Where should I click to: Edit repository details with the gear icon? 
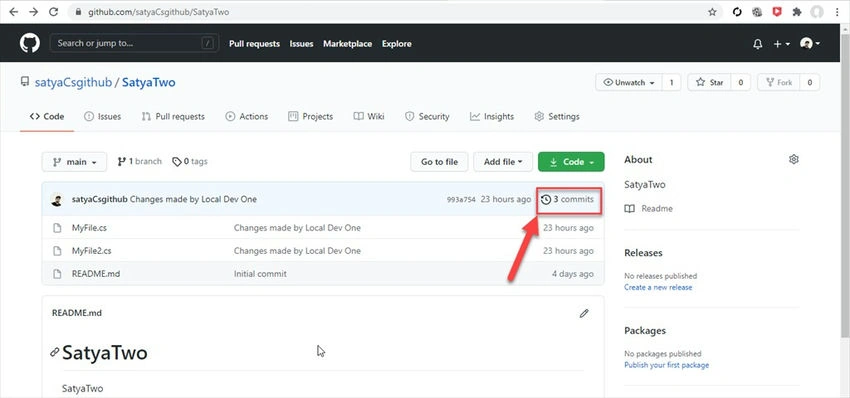click(x=794, y=159)
